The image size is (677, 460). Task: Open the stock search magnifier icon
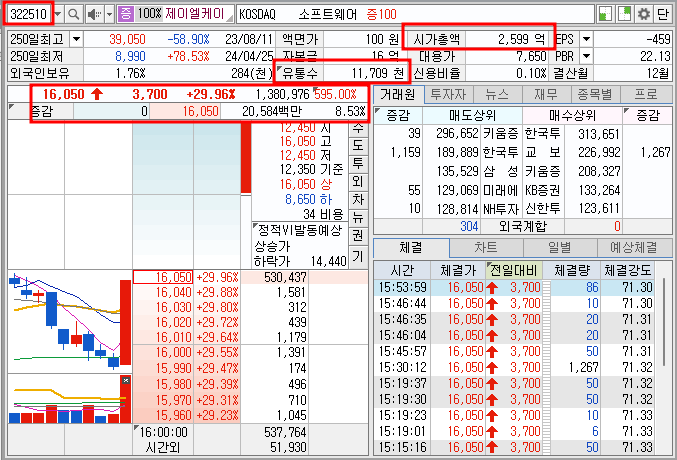(x=74, y=14)
